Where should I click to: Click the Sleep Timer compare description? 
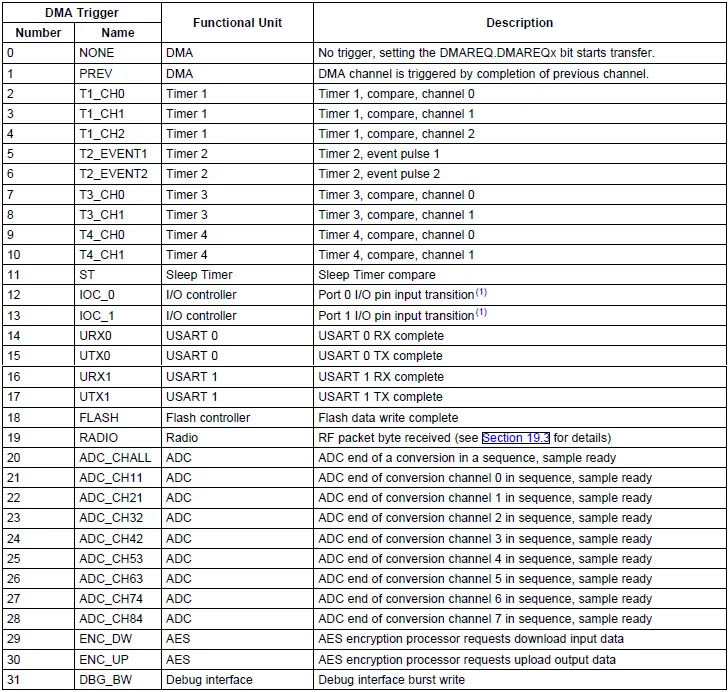[x=377, y=274]
